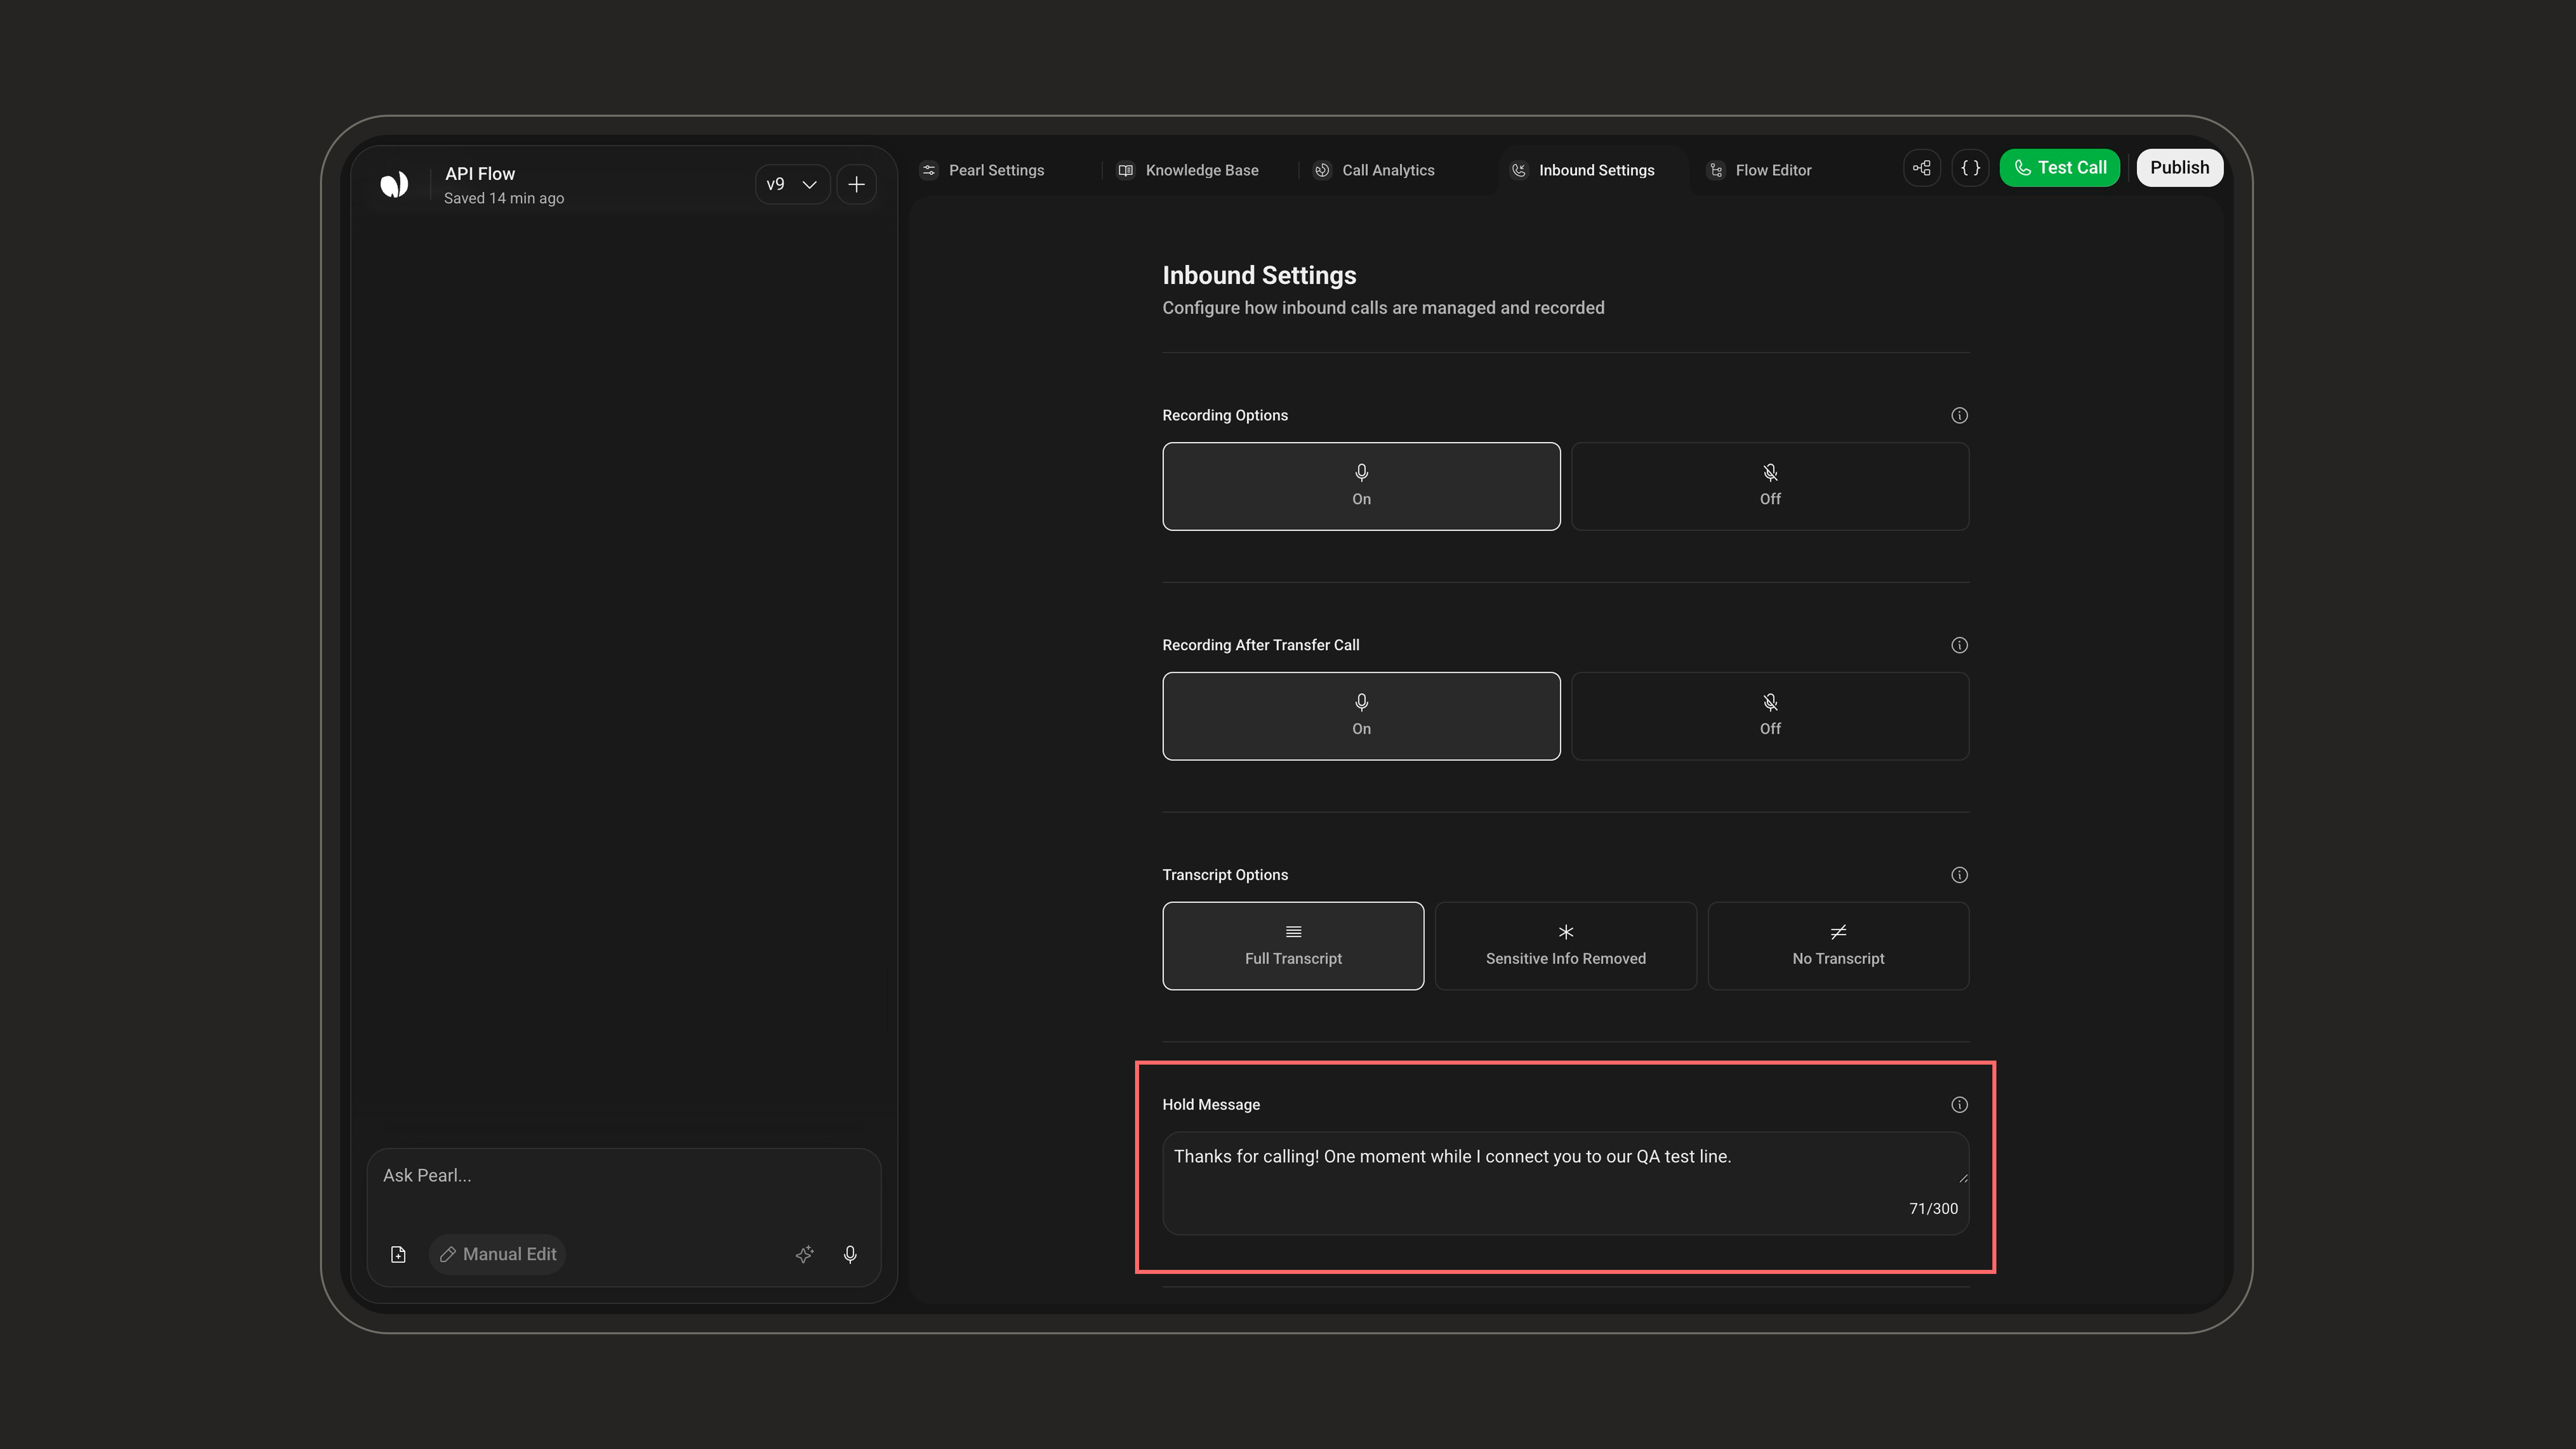Start a Test Call

pos(2059,168)
